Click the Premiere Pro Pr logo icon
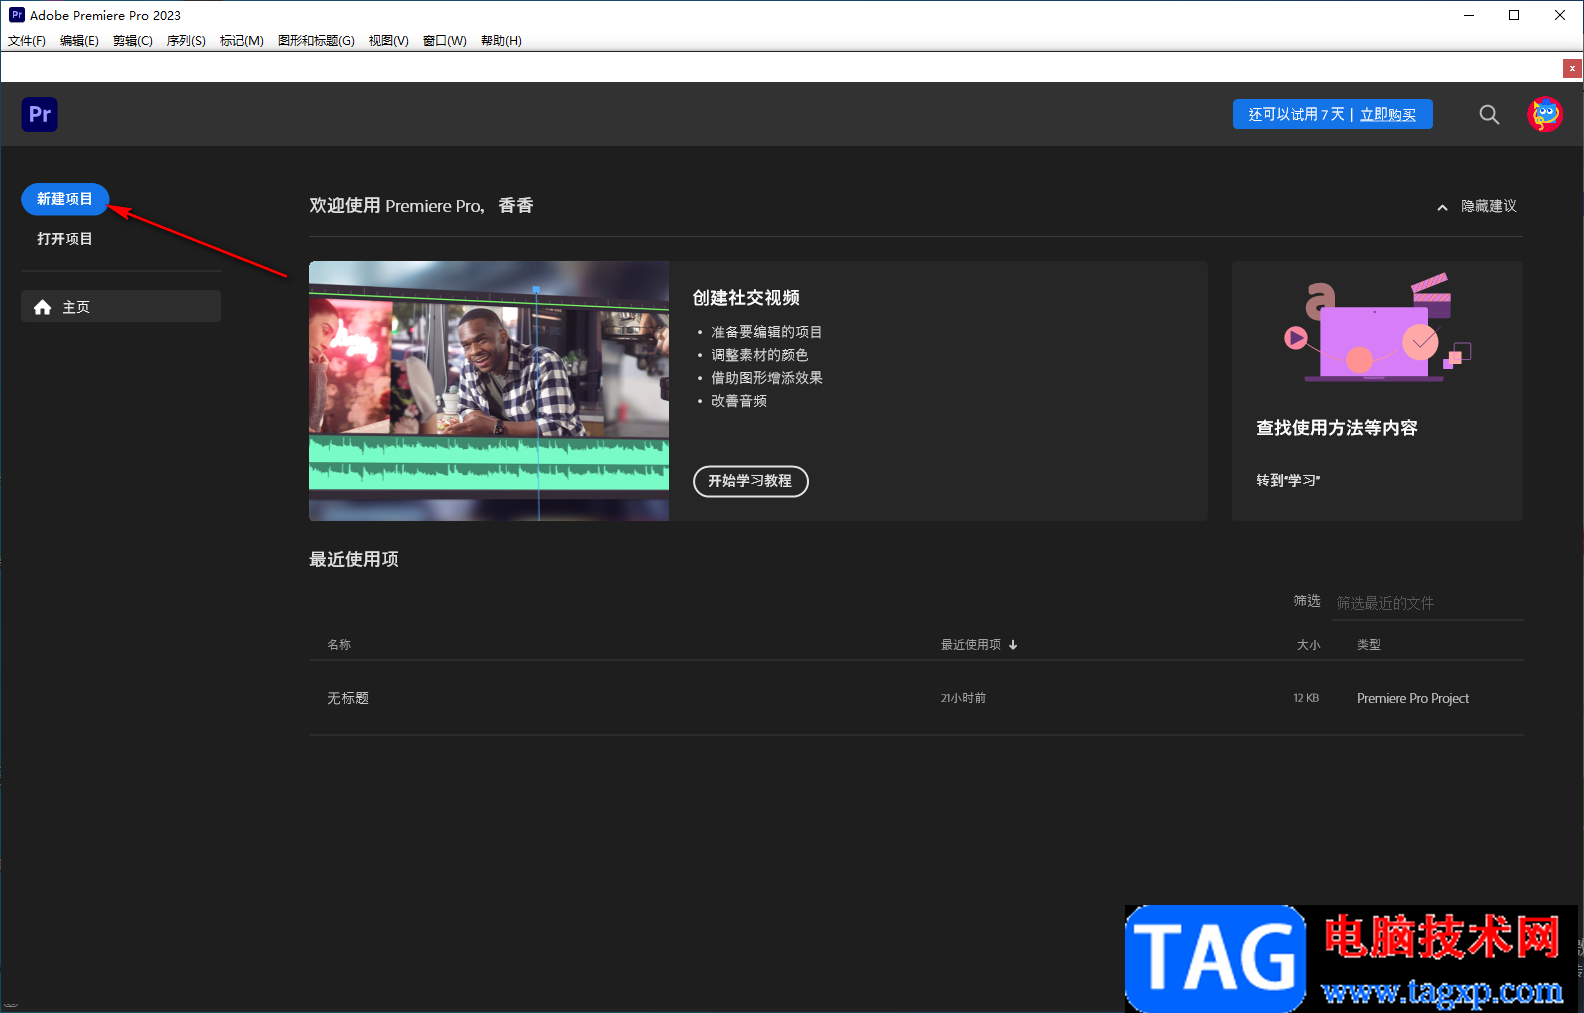Viewport: 1584px width, 1013px height. [x=39, y=114]
